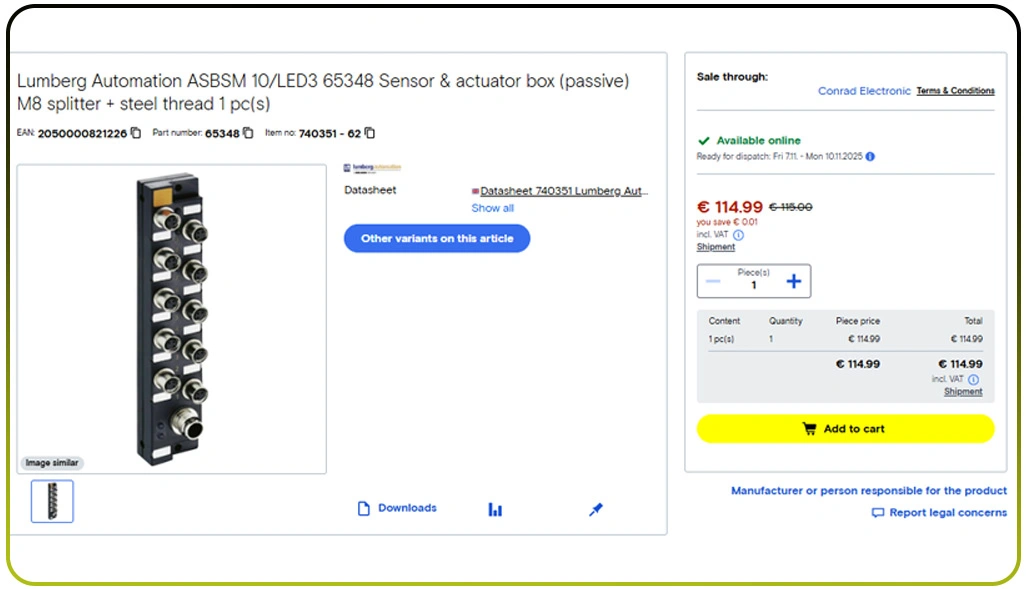Click the compare products bar chart icon
The height and width of the screenshot is (589, 1026).
495,509
